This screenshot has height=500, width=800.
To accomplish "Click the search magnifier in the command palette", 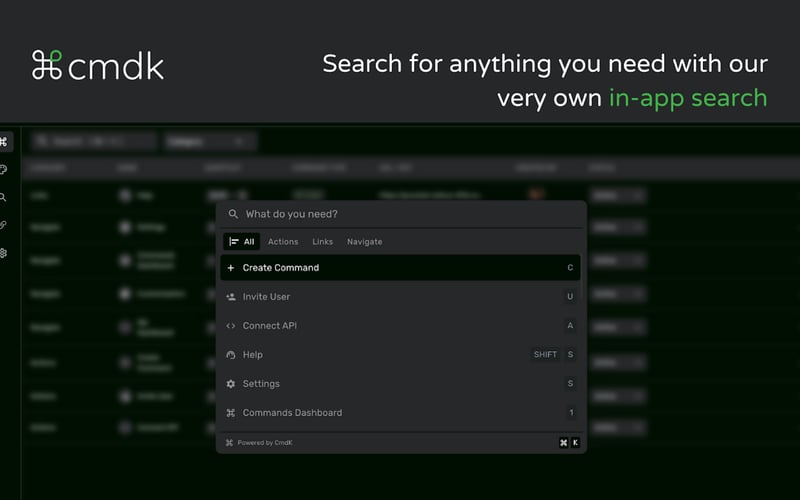I will (x=233, y=214).
